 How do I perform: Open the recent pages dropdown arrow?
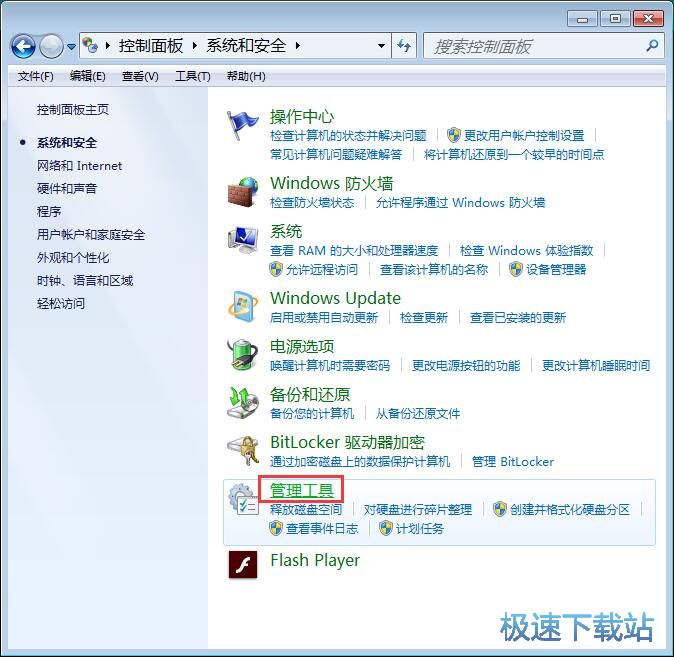coord(71,46)
